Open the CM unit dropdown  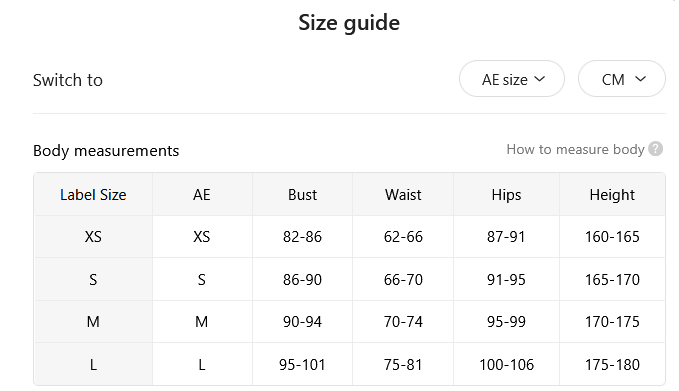tap(621, 79)
